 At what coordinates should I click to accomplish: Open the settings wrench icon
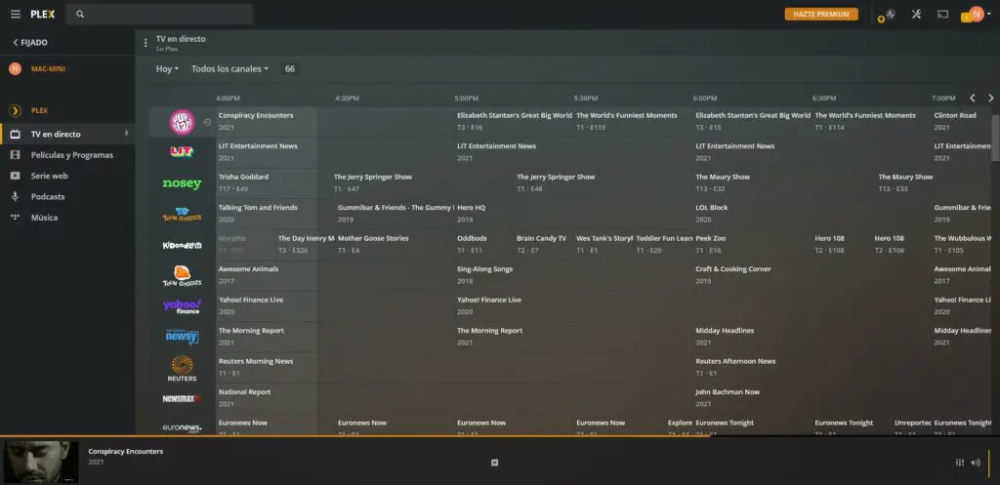[916, 14]
